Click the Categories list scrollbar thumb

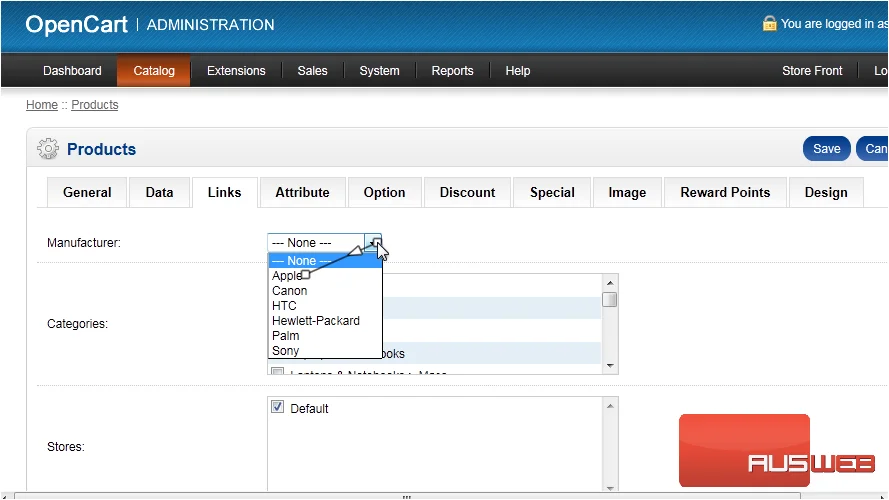(x=610, y=299)
